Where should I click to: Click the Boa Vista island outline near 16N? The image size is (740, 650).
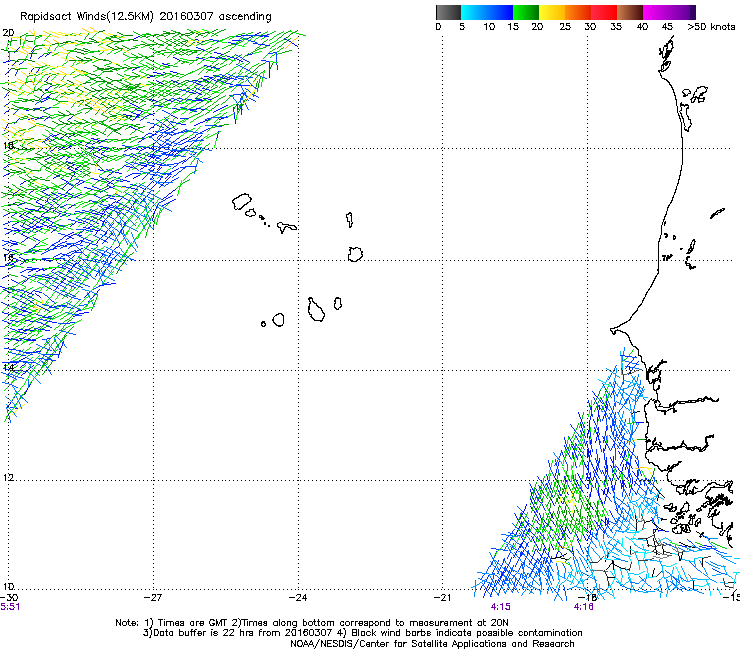[x=355, y=254]
